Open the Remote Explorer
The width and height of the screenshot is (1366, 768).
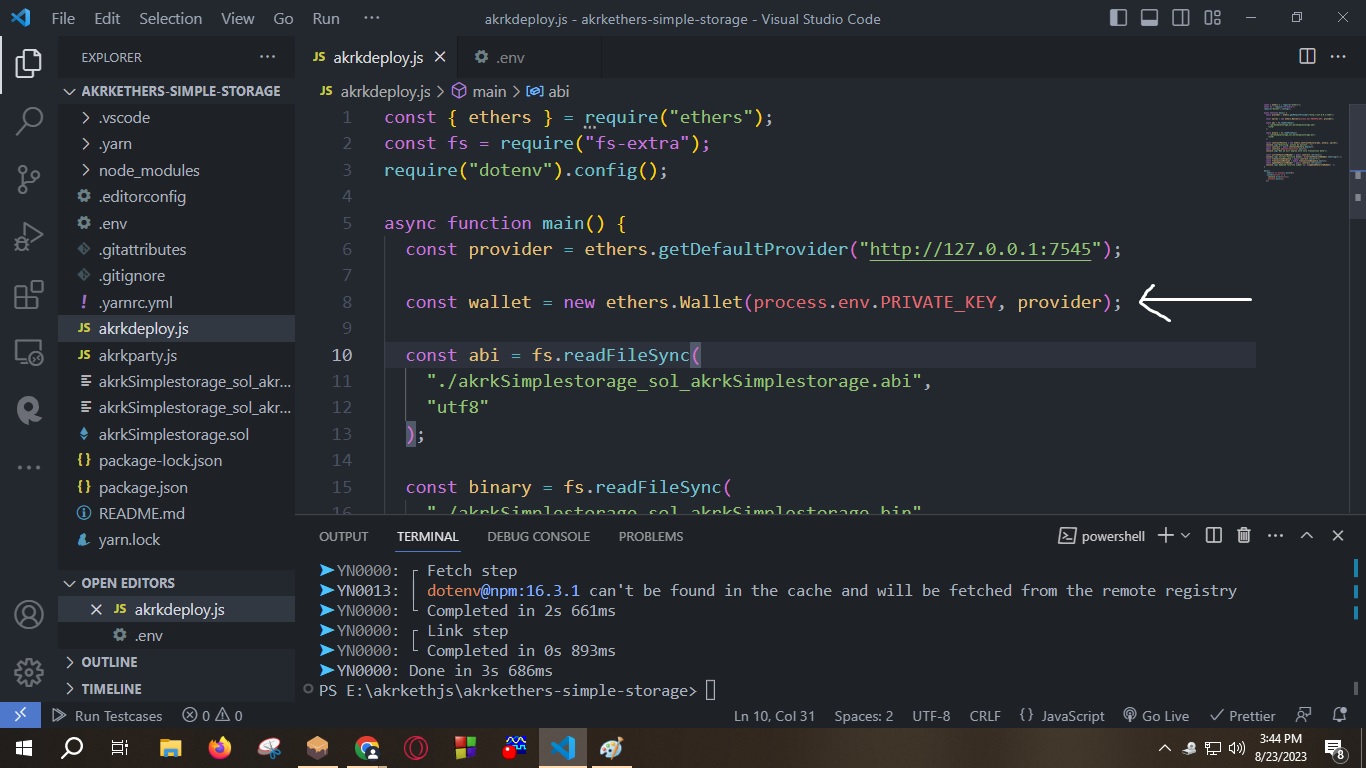pyautogui.click(x=29, y=352)
